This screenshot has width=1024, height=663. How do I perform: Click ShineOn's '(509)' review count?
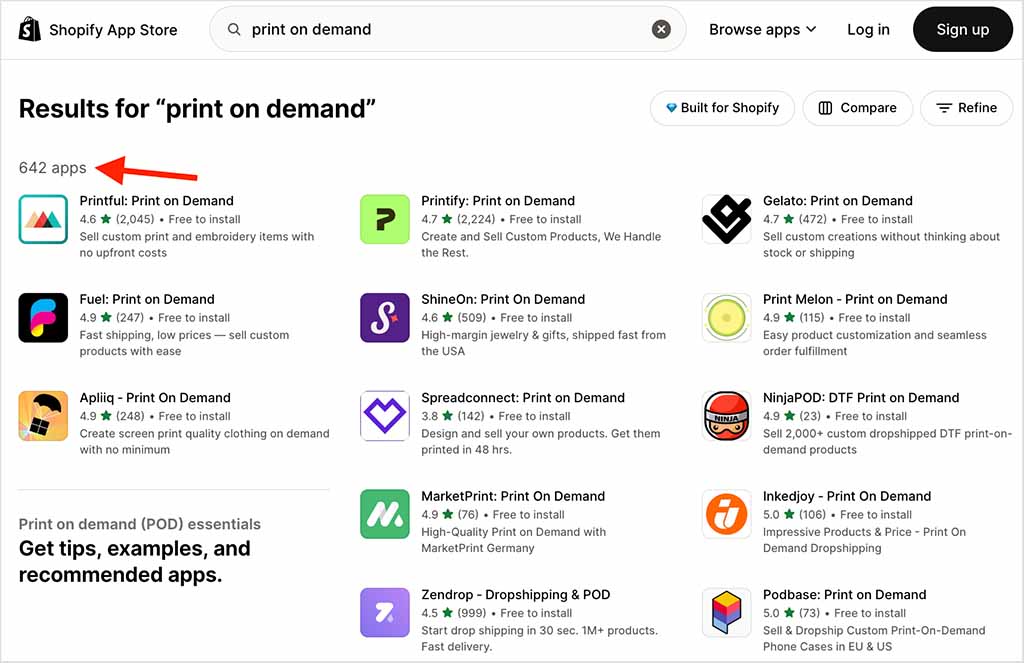point(471,317)
